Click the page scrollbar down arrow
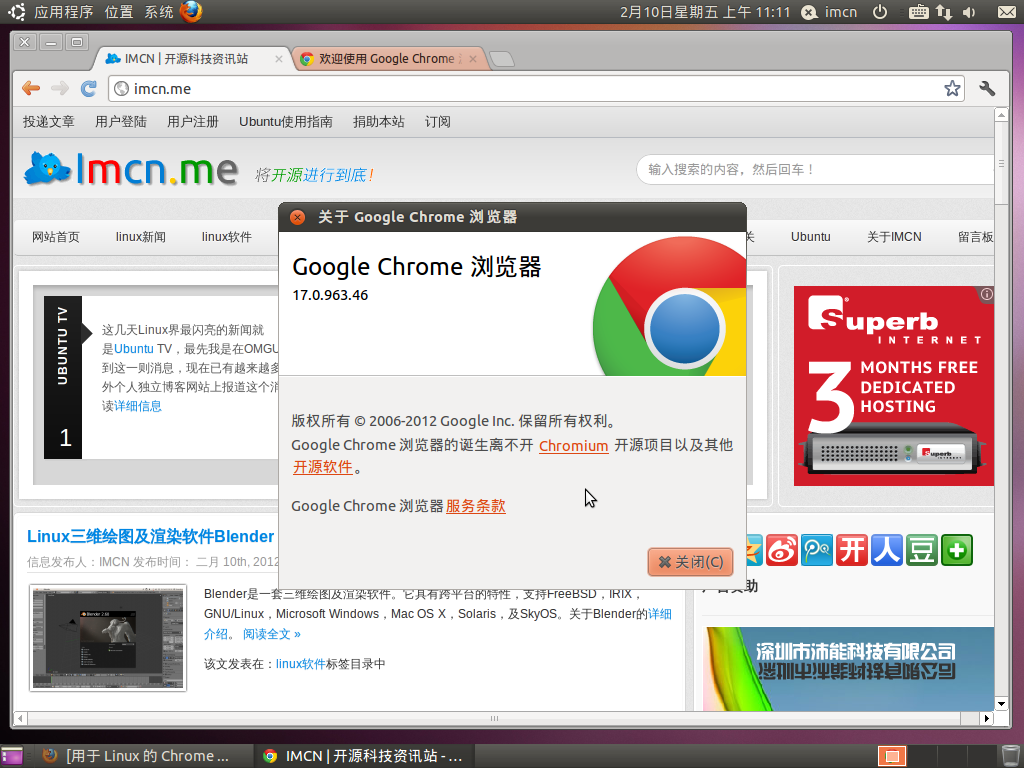The height and width of the screenshot is (768, 1024). tap(1001, 703)
